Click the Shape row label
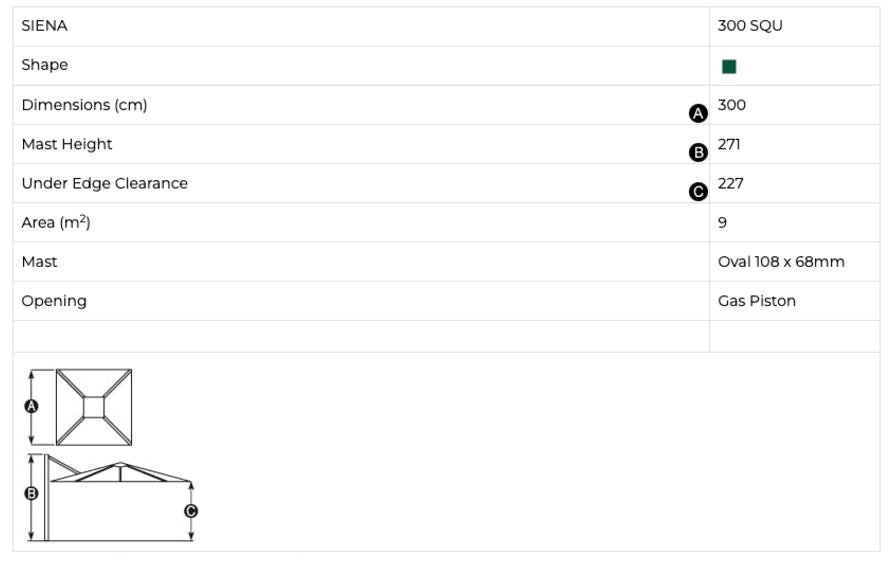894x580 pixels. tap(45, 65)
